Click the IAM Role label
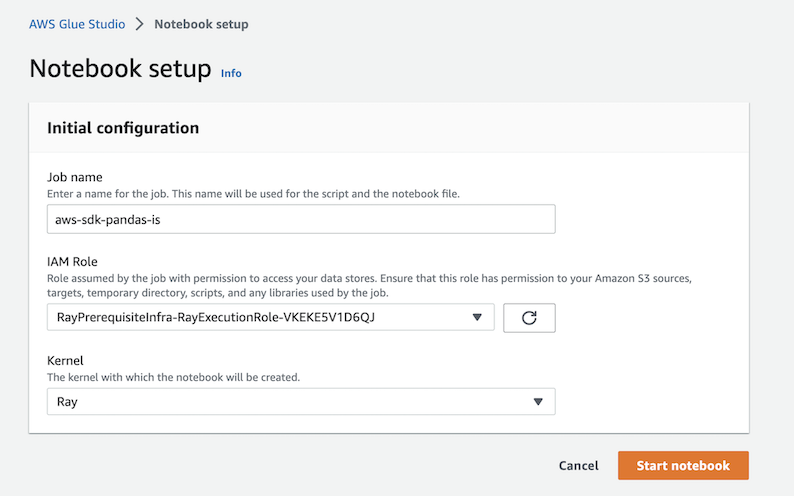 coord(72,262)
